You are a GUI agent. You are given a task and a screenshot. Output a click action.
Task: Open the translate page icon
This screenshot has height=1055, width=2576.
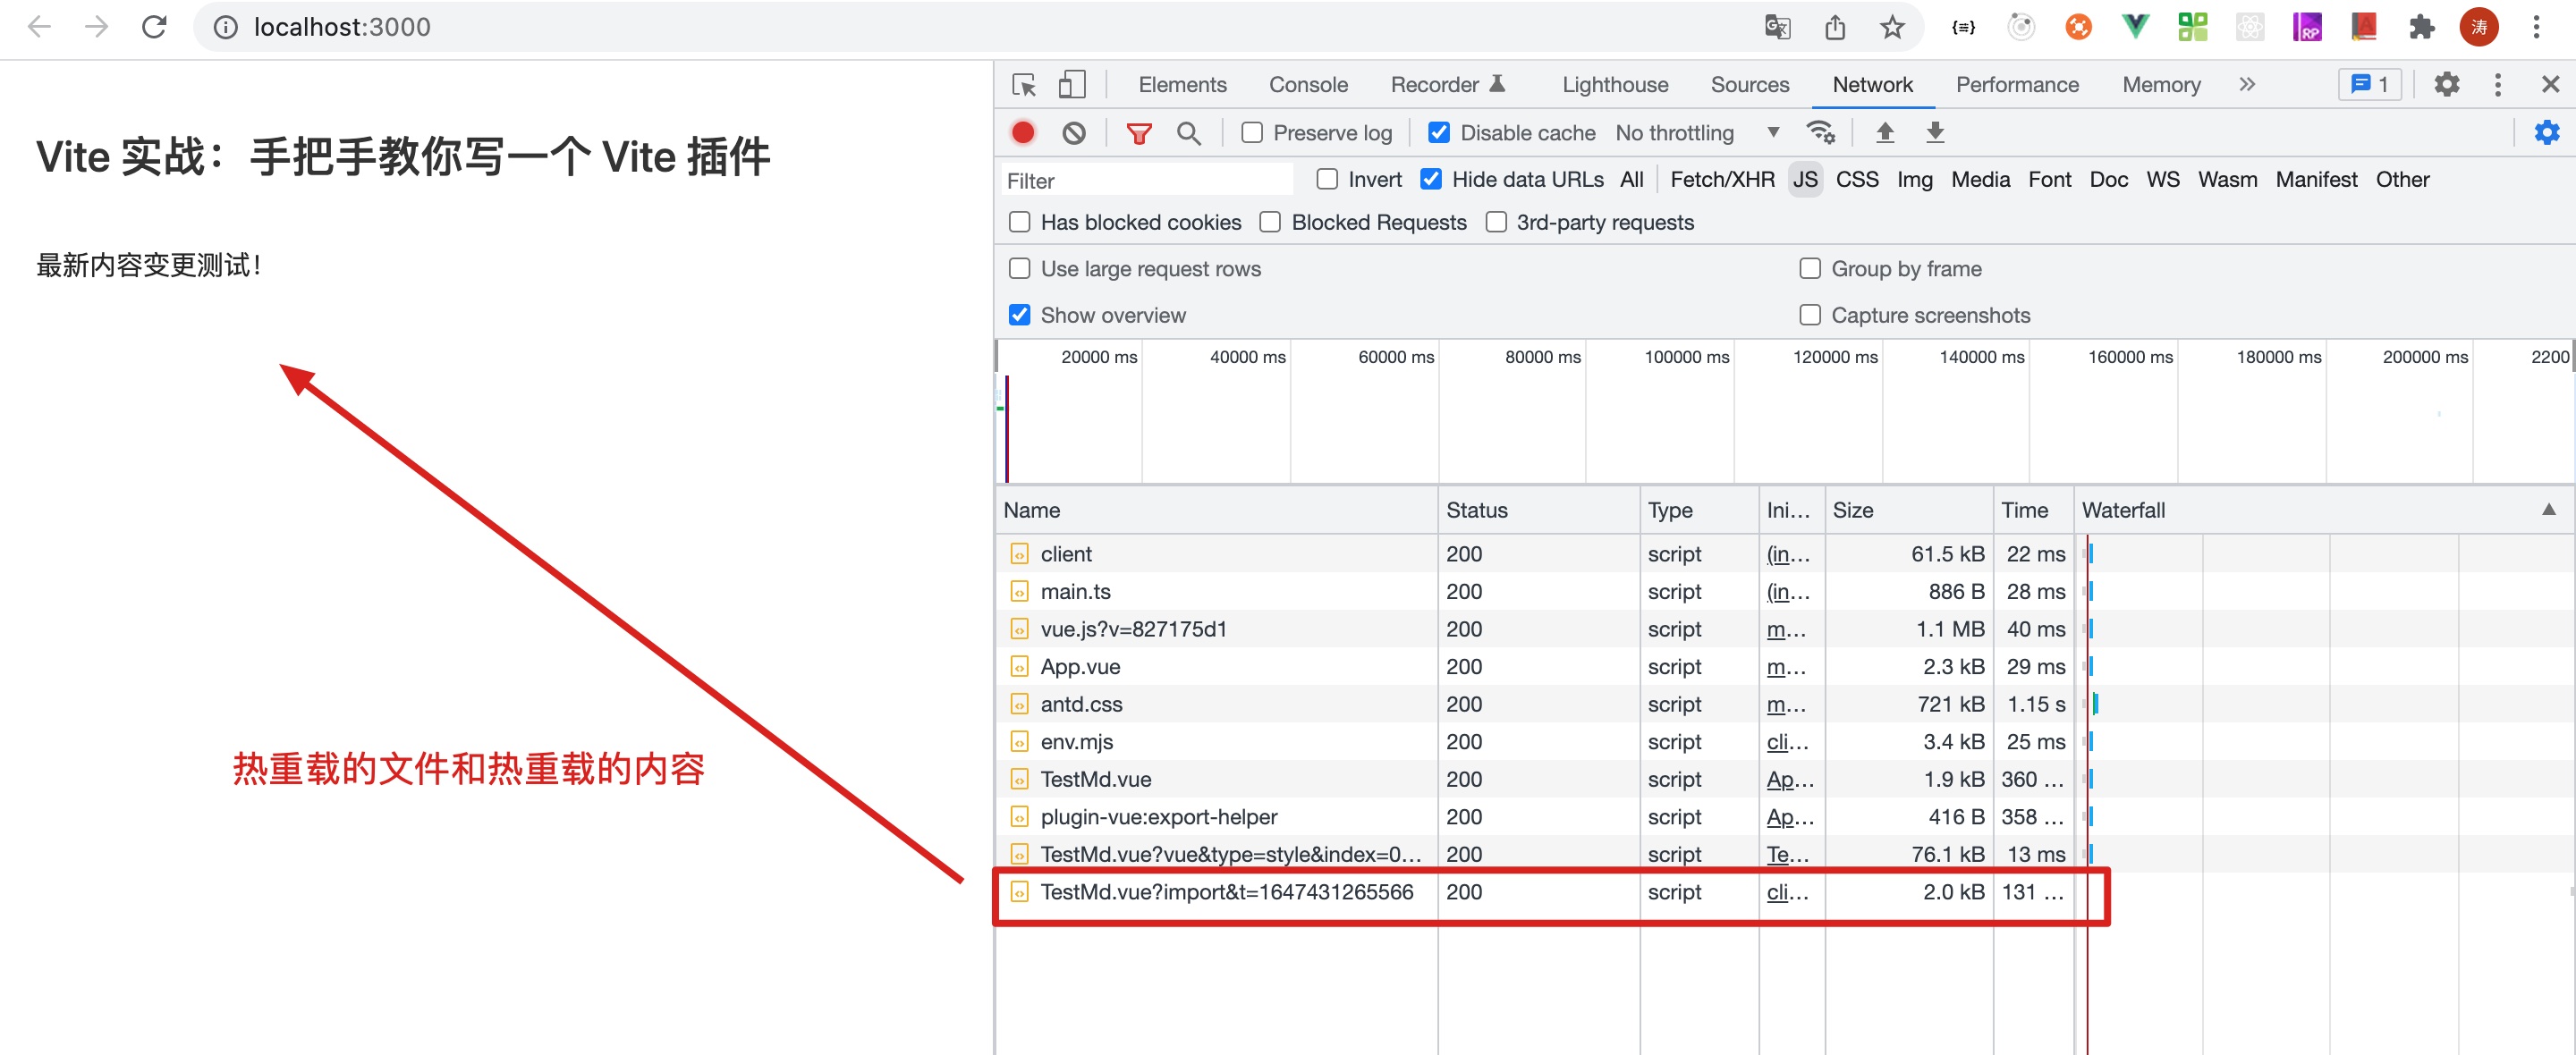[1777, 27]
